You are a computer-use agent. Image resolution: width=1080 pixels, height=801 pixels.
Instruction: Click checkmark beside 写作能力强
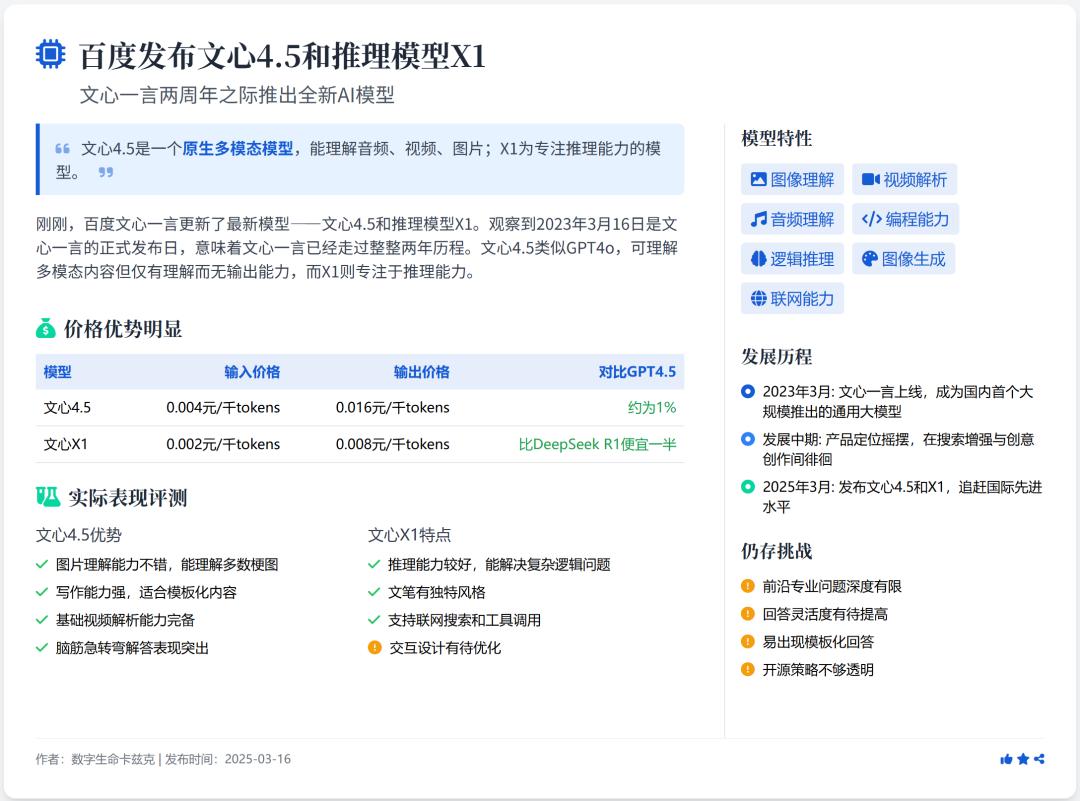coord(41,592)
